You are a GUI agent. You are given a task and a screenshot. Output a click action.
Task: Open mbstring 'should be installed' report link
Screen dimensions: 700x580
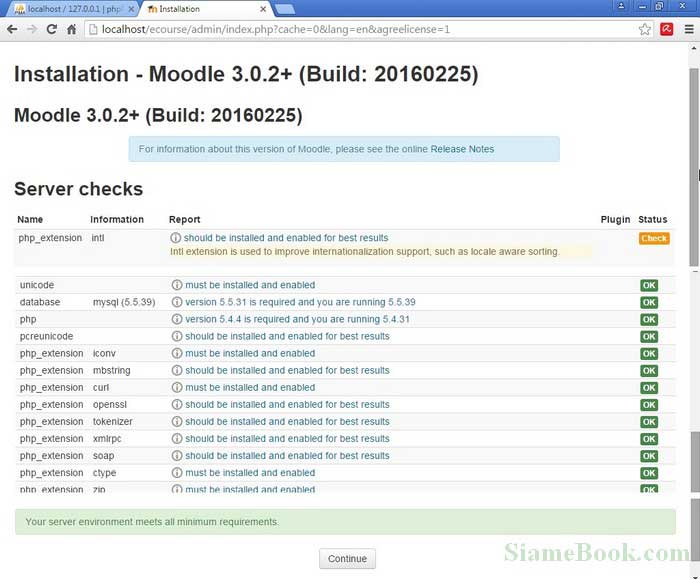pyautogui.click(x=287, y=370)
